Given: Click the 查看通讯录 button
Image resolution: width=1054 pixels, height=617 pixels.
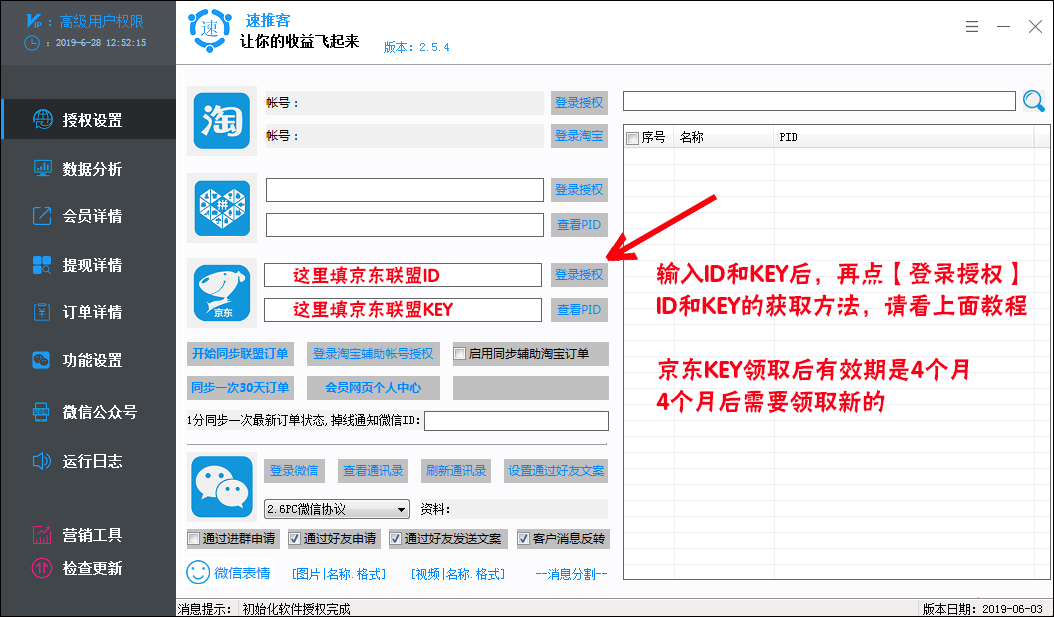Looking at the screenshot, I should [x=373, y=470].
